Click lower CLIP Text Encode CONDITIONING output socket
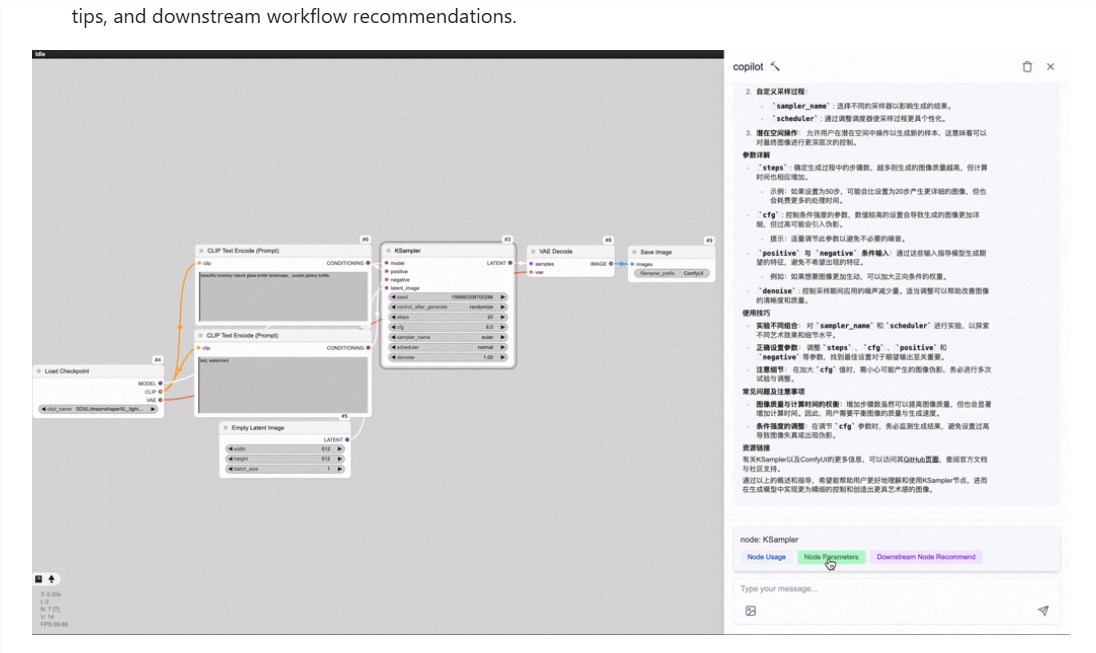 [x=368, y=347]
